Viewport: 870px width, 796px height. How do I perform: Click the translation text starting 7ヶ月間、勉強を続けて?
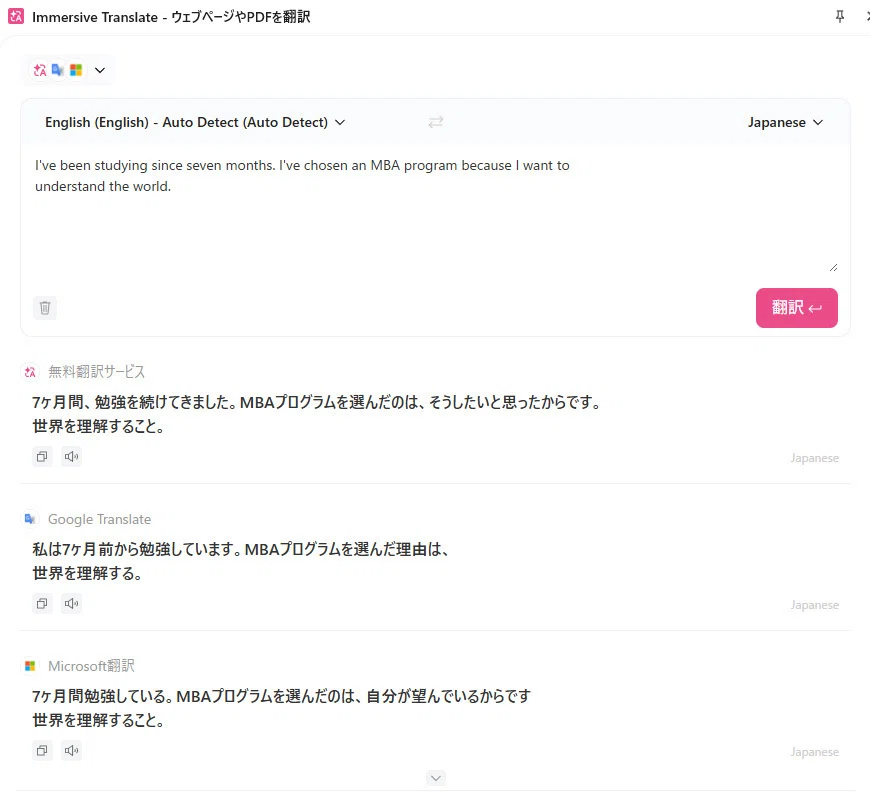pyautogui.click(x=317, y=414)
